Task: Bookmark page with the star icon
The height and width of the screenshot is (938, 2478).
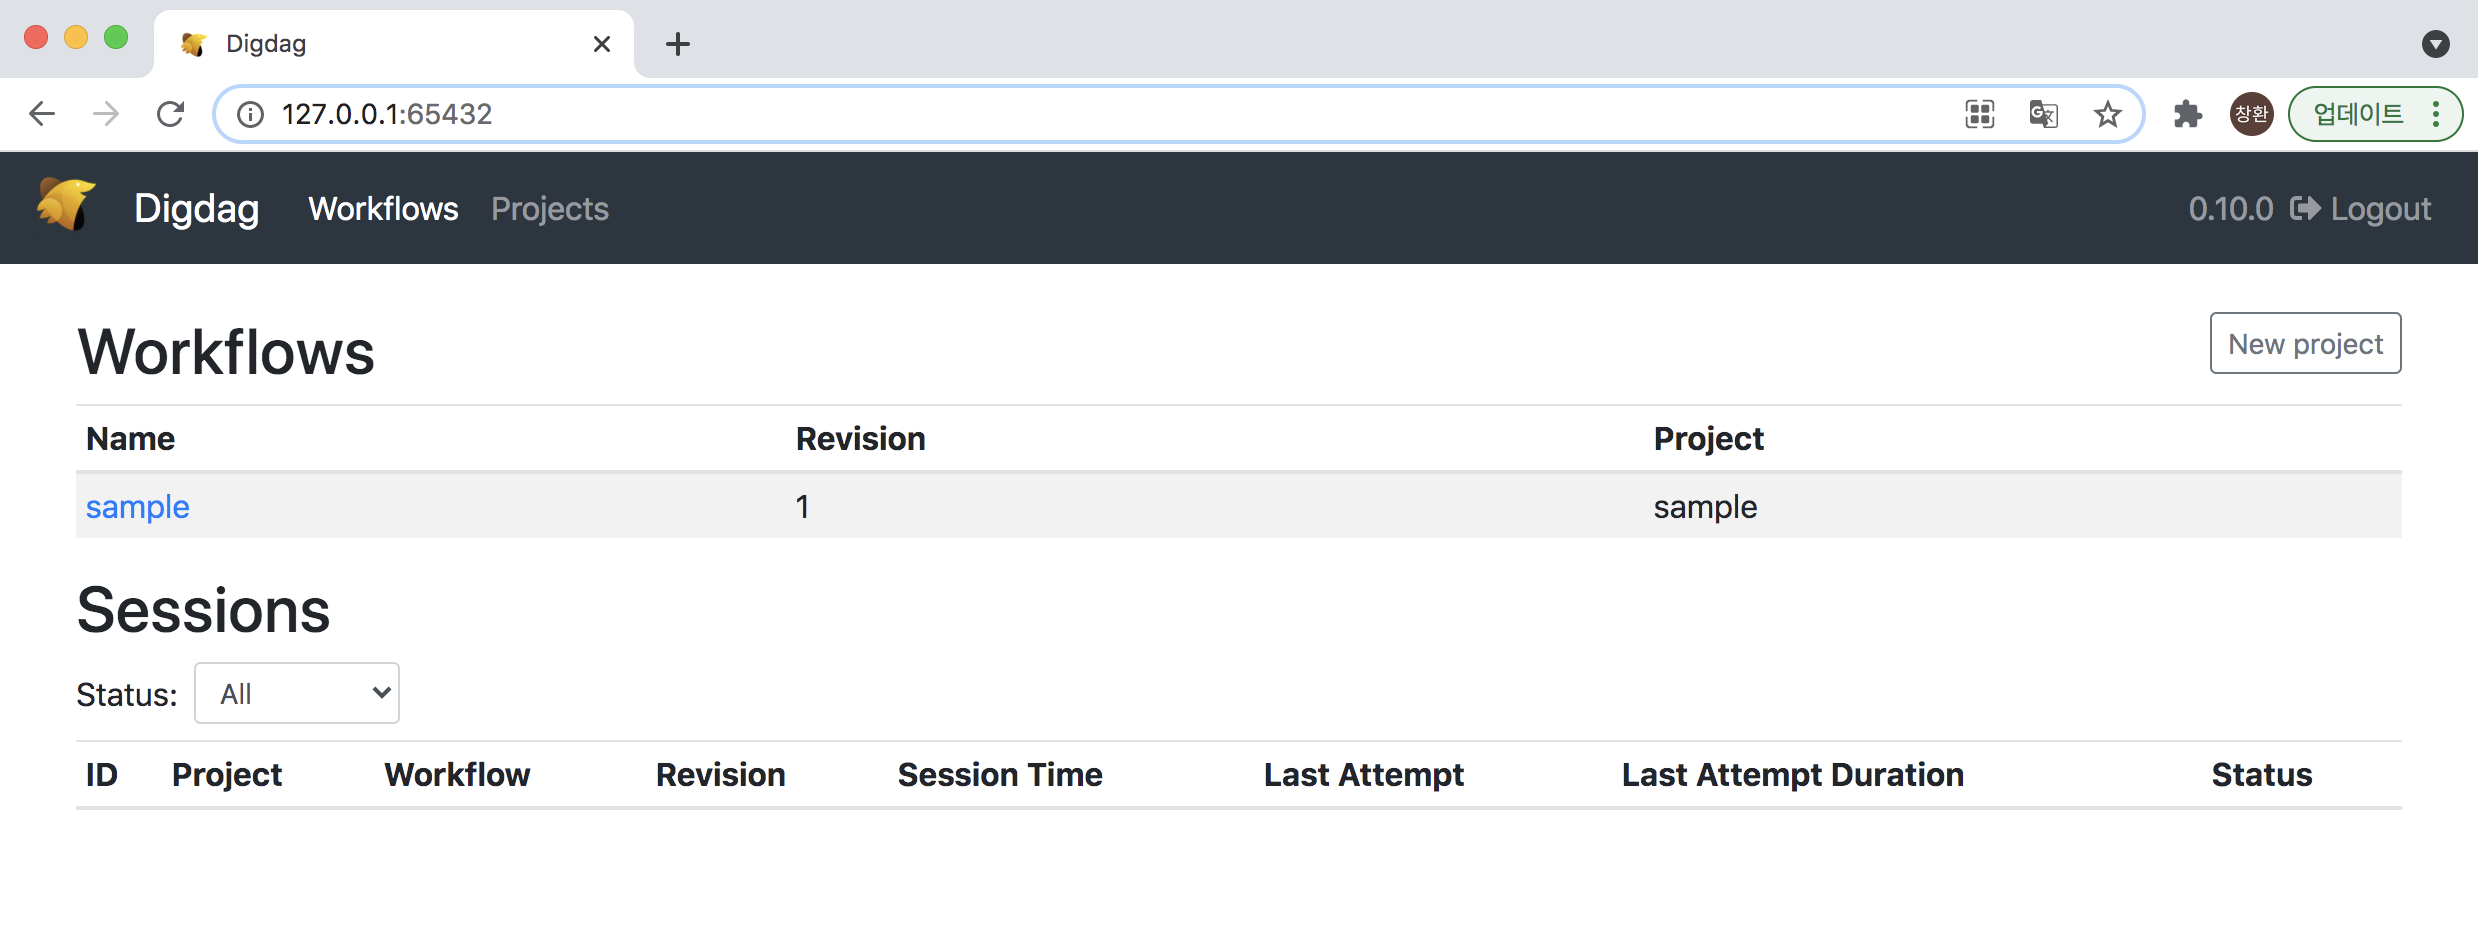Action: point(2107,114)
